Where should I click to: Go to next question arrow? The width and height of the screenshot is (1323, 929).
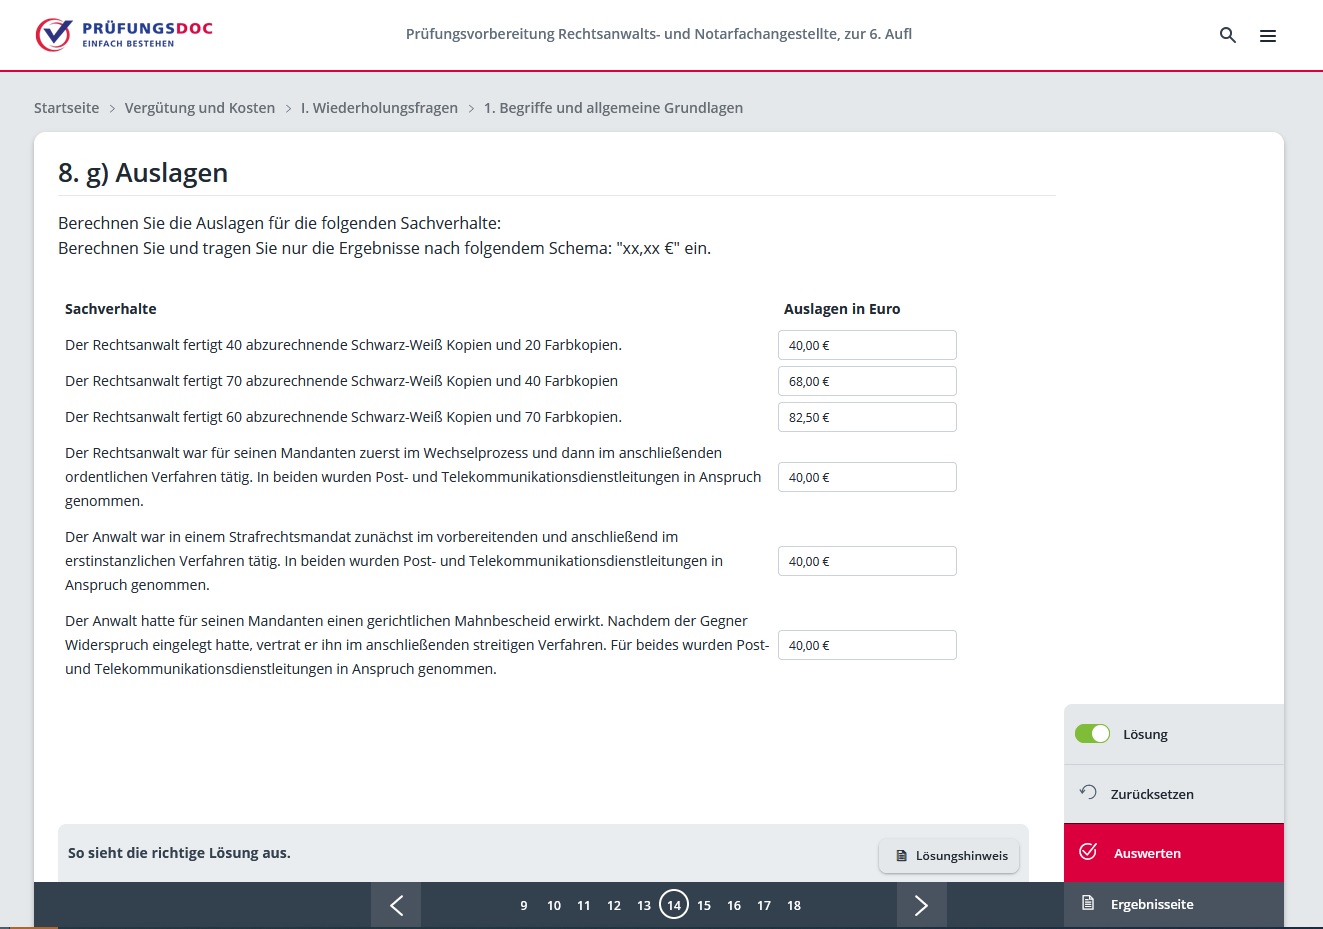click(x=921, y=905)
